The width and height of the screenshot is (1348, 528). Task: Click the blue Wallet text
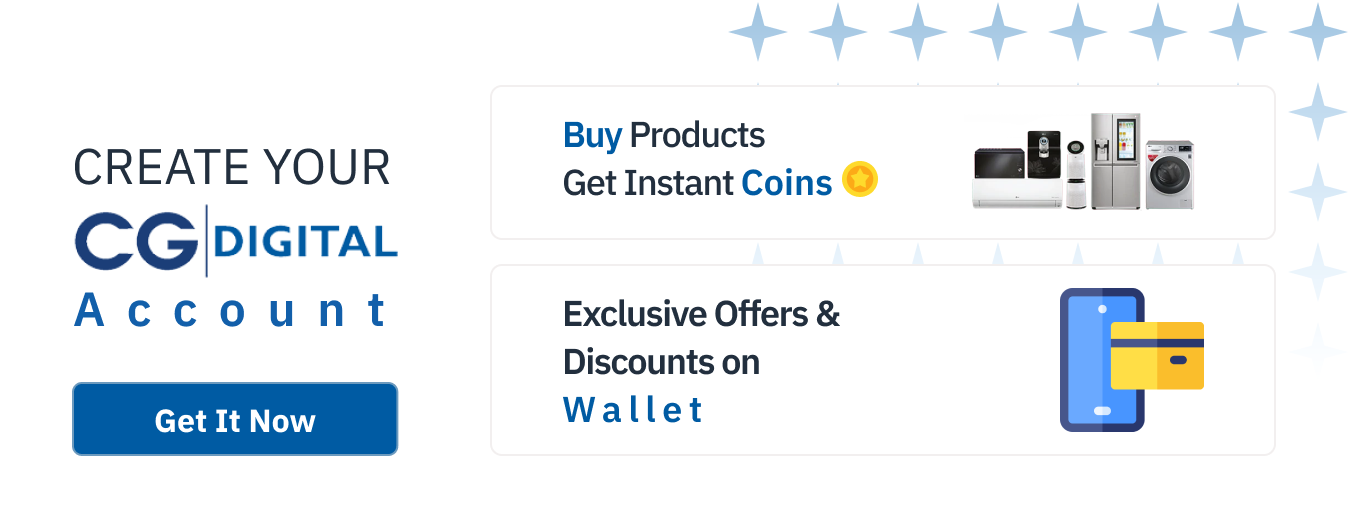(633, 410)
